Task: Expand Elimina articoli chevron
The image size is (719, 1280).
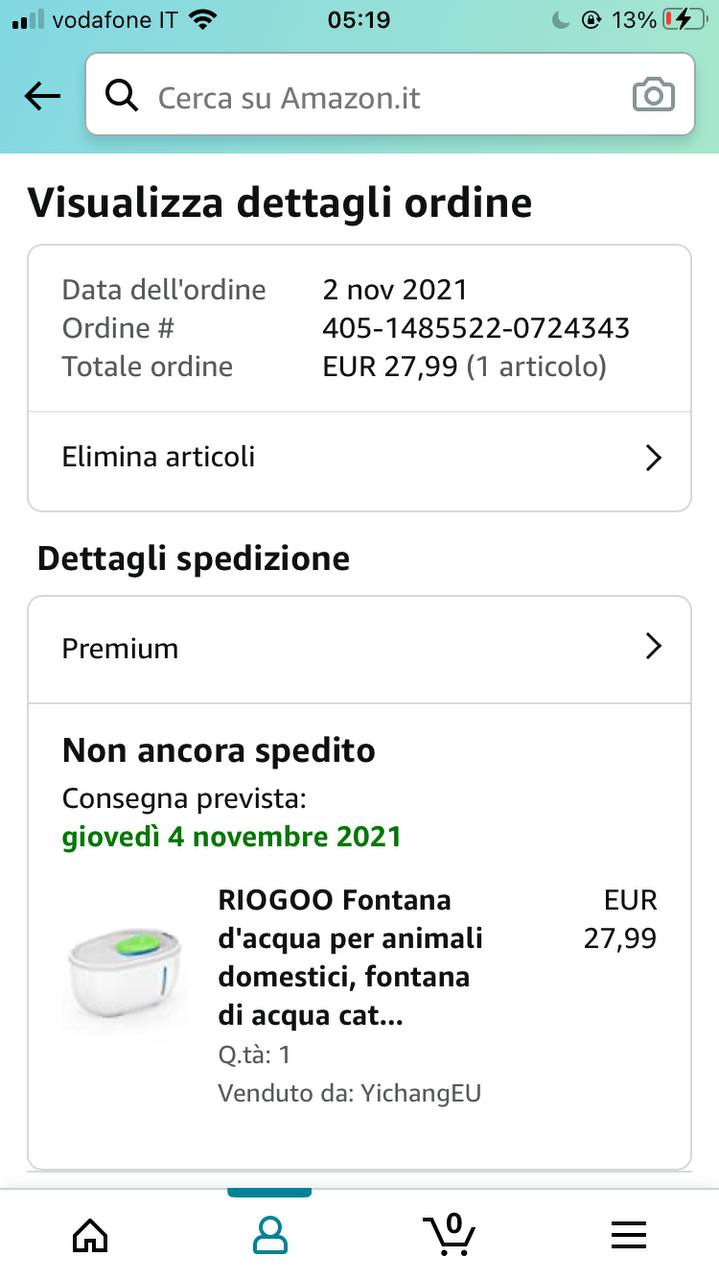Action: click(x=653, y=458)
